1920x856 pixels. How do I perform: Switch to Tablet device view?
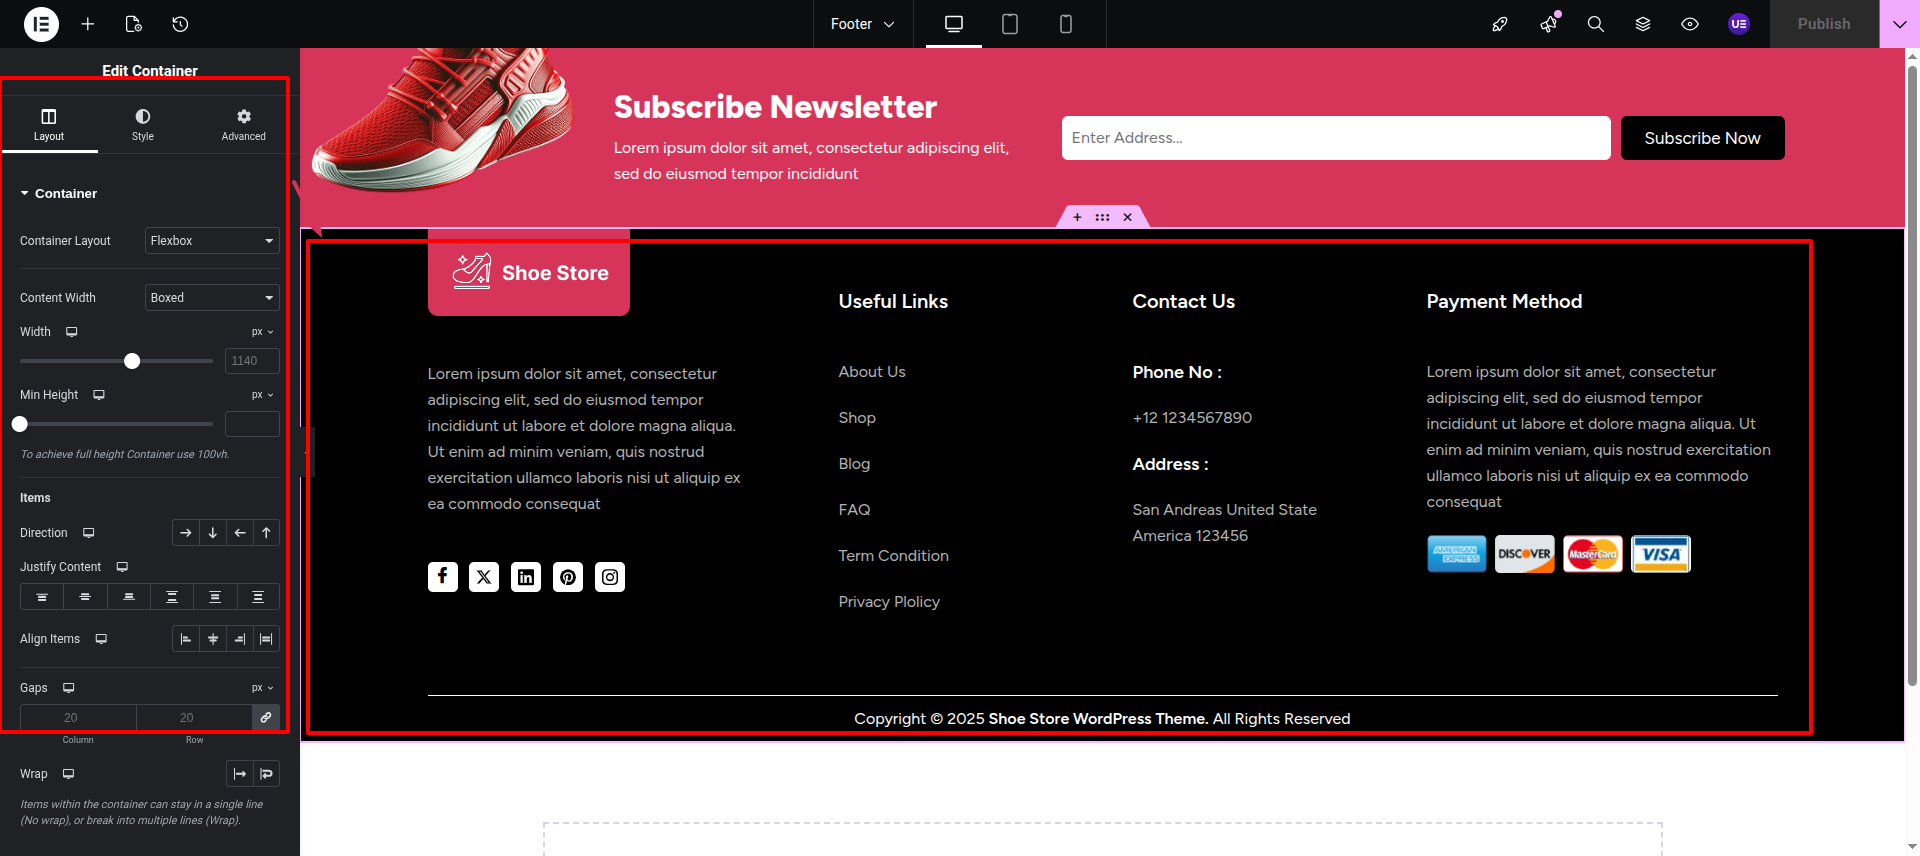1009,24
